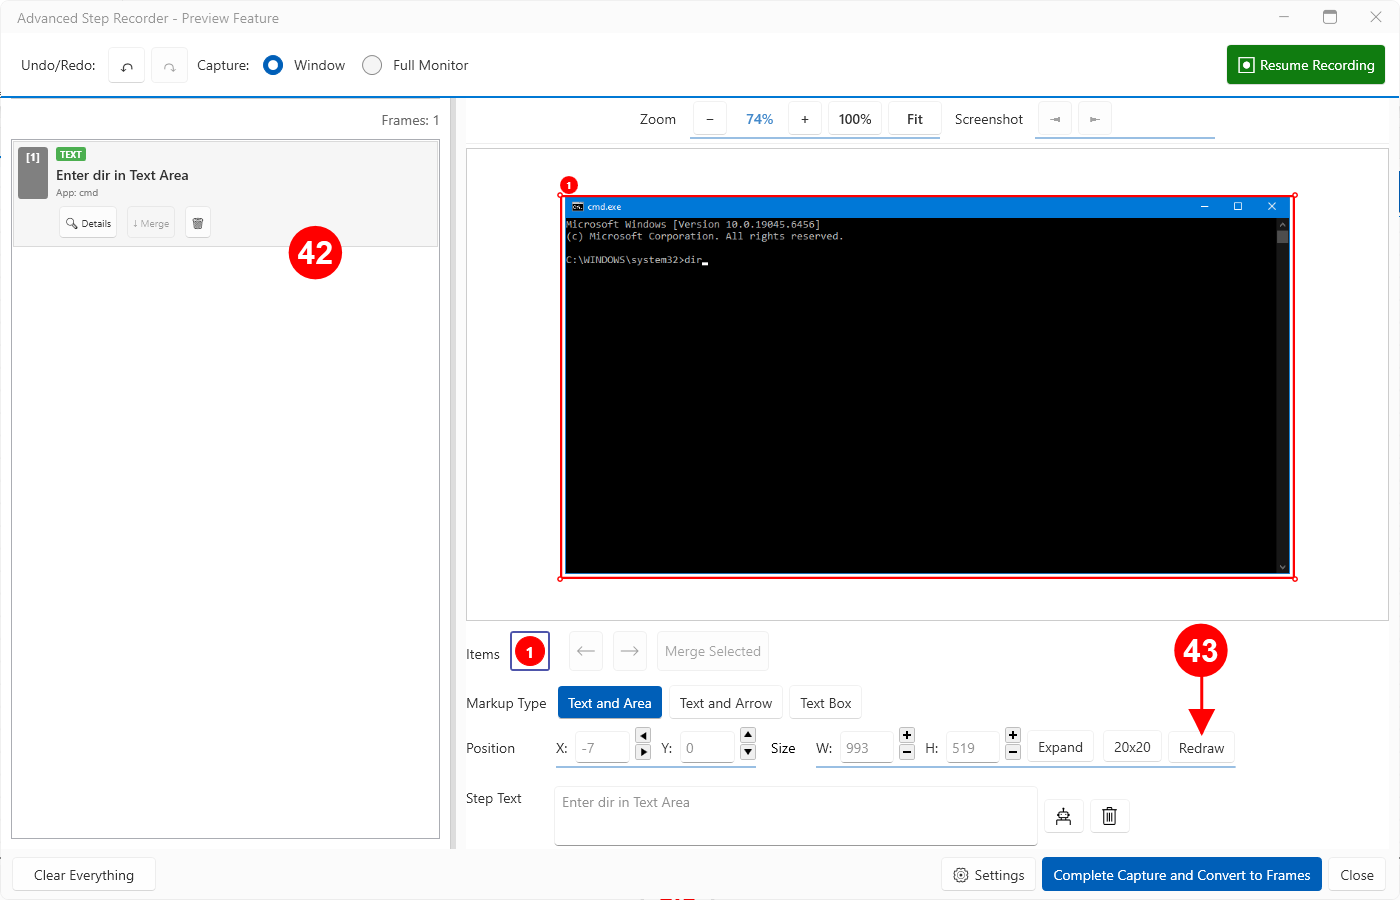This screenshot has width=1400, height=900.
Task: Zoom in with the plus button
Action: [805, 119]
